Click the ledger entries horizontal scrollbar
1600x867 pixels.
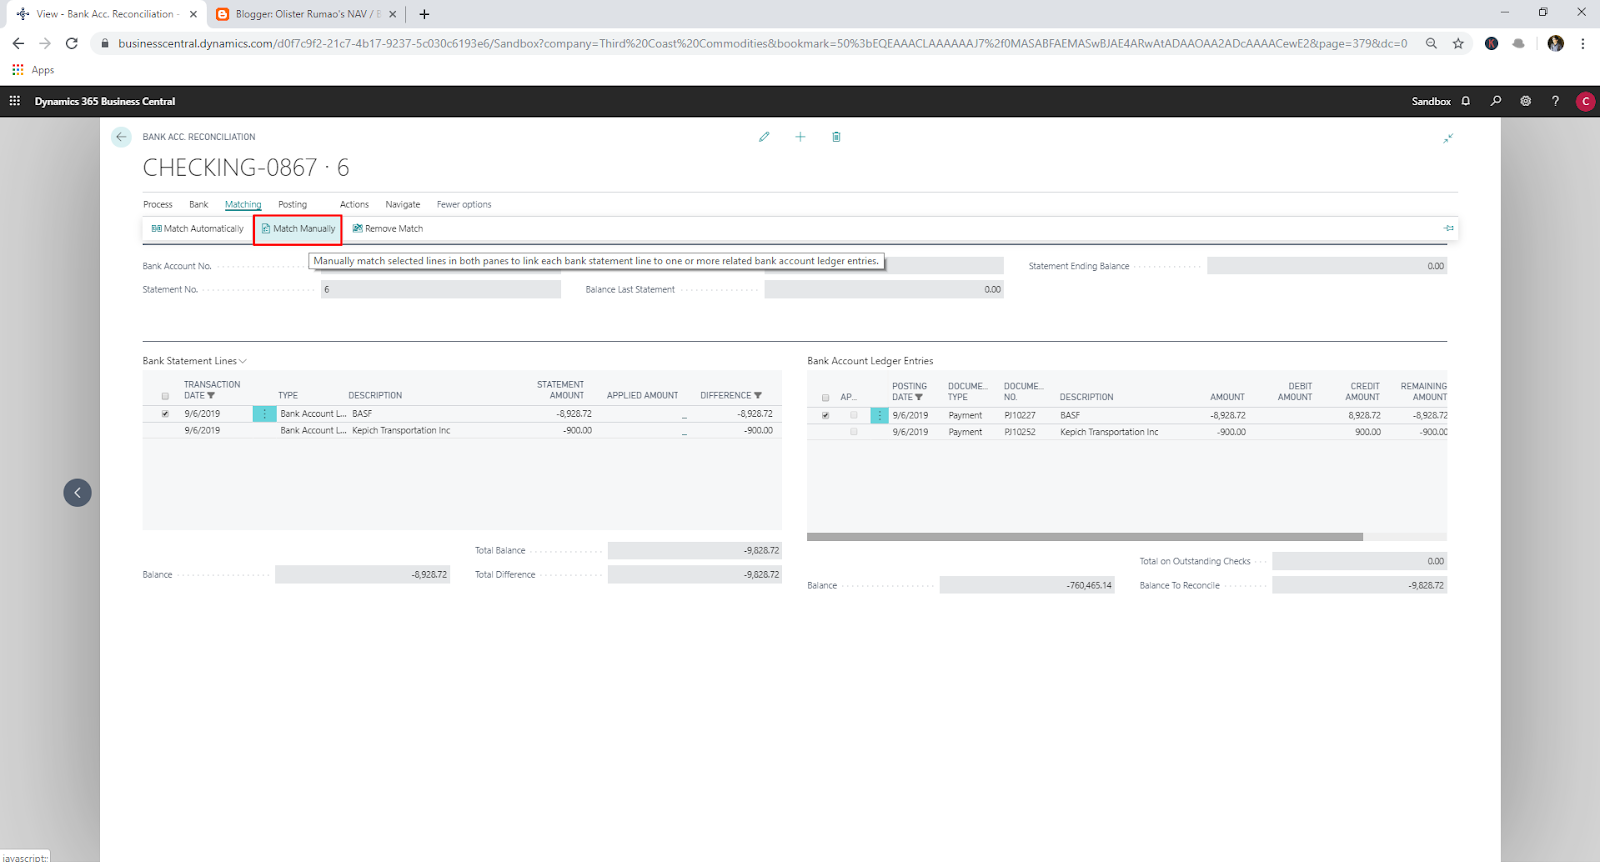tap(1085, 537)
